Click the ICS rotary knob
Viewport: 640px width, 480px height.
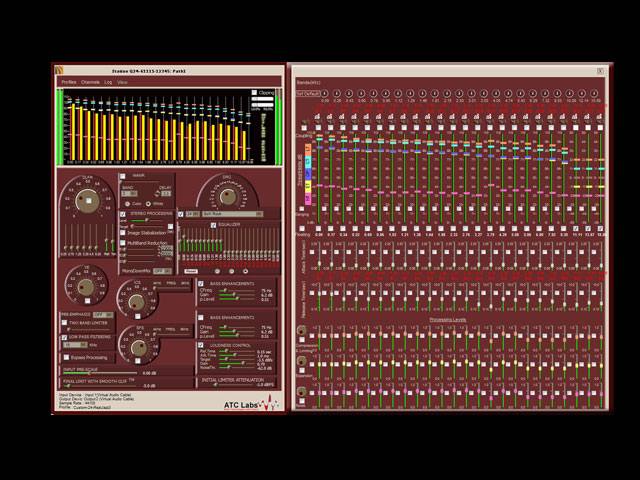pyautogui.click(x=137, y=302)
